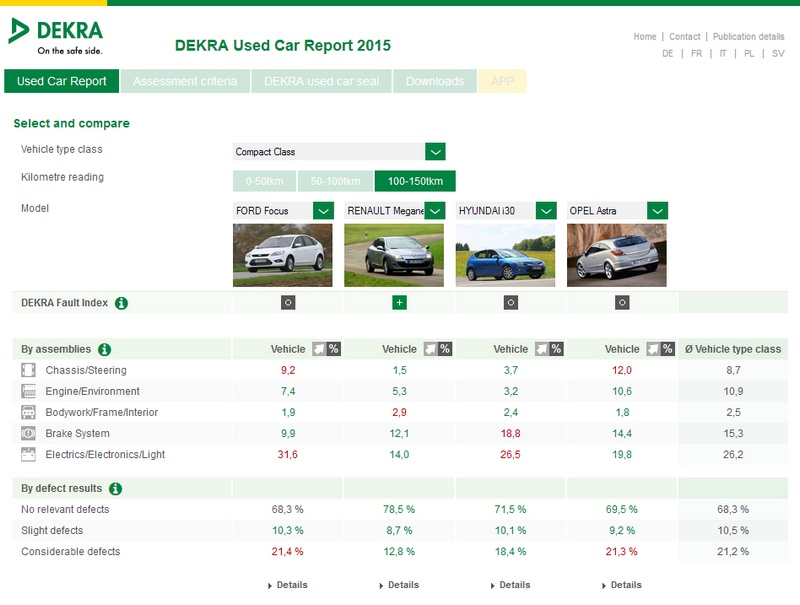Viewport: 800px width, 605px height.
Task: Open the OPEL Astra model dropdown
Action: (x=657, y=211)
